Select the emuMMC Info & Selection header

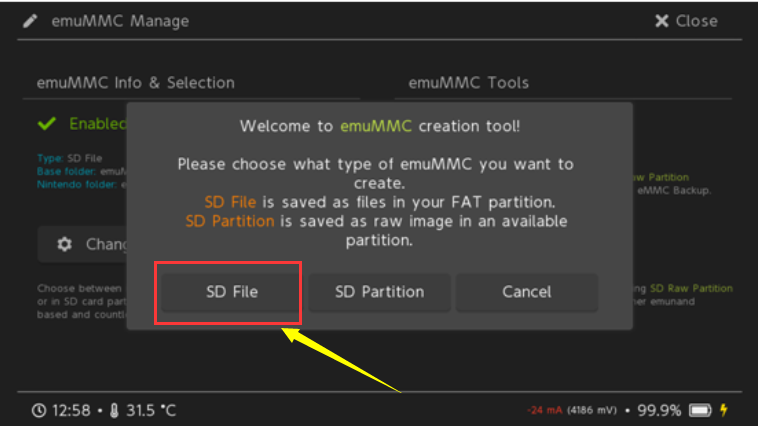135,83
